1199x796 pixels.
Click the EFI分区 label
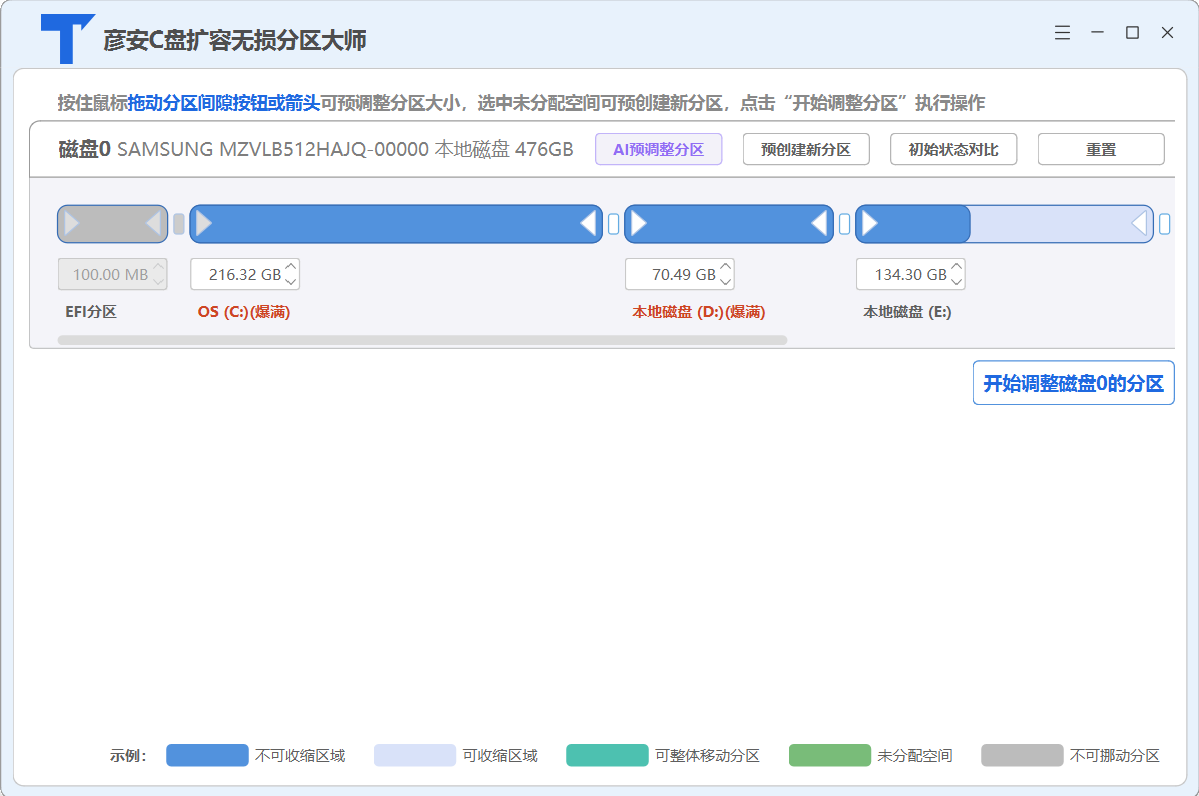91,312
